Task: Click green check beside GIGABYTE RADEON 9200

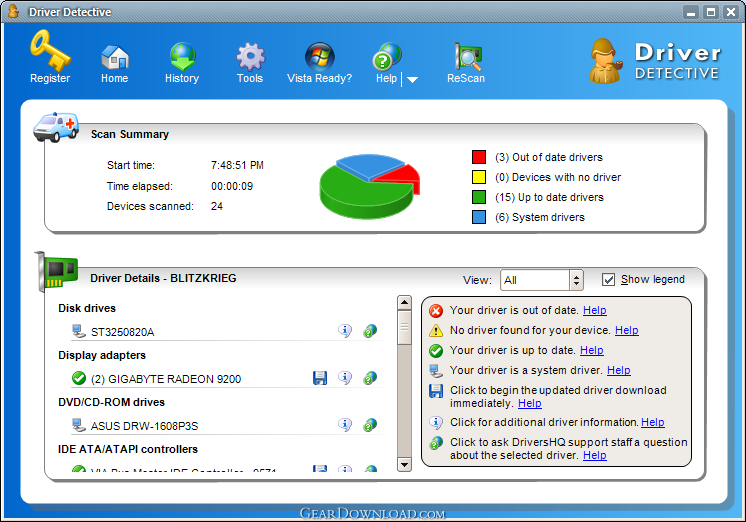Action: [79, 378]
